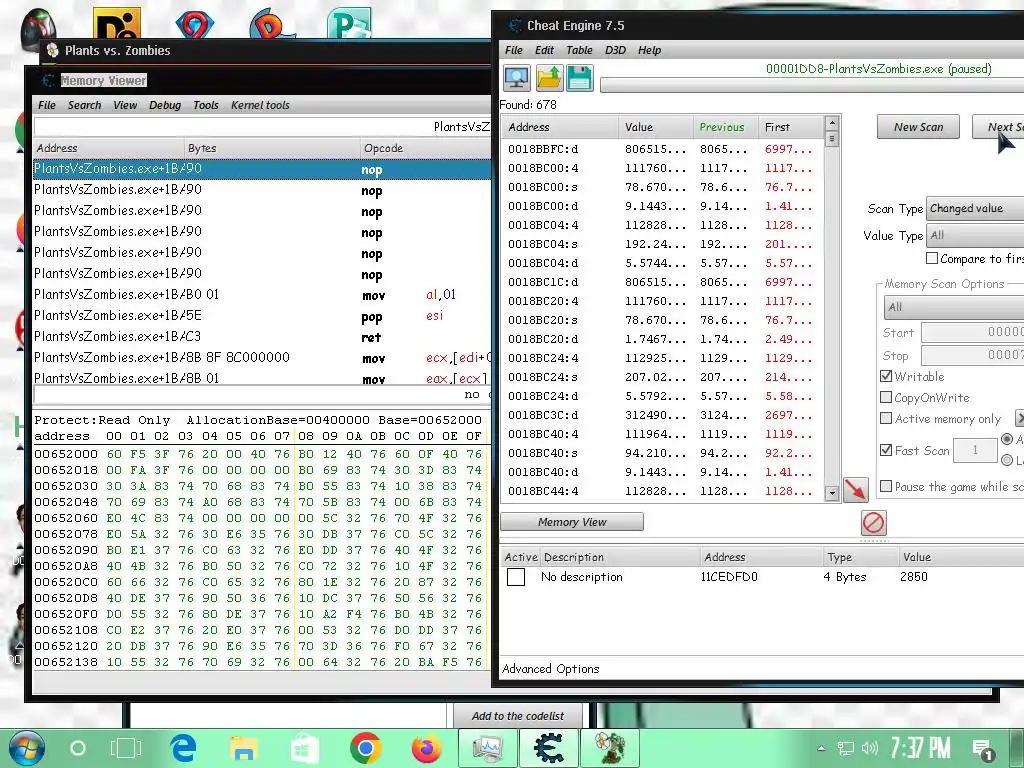Viewport: 1024px width, 768px height.
Task: Open Memory Viewer Search menu
Action: (84, 105)
